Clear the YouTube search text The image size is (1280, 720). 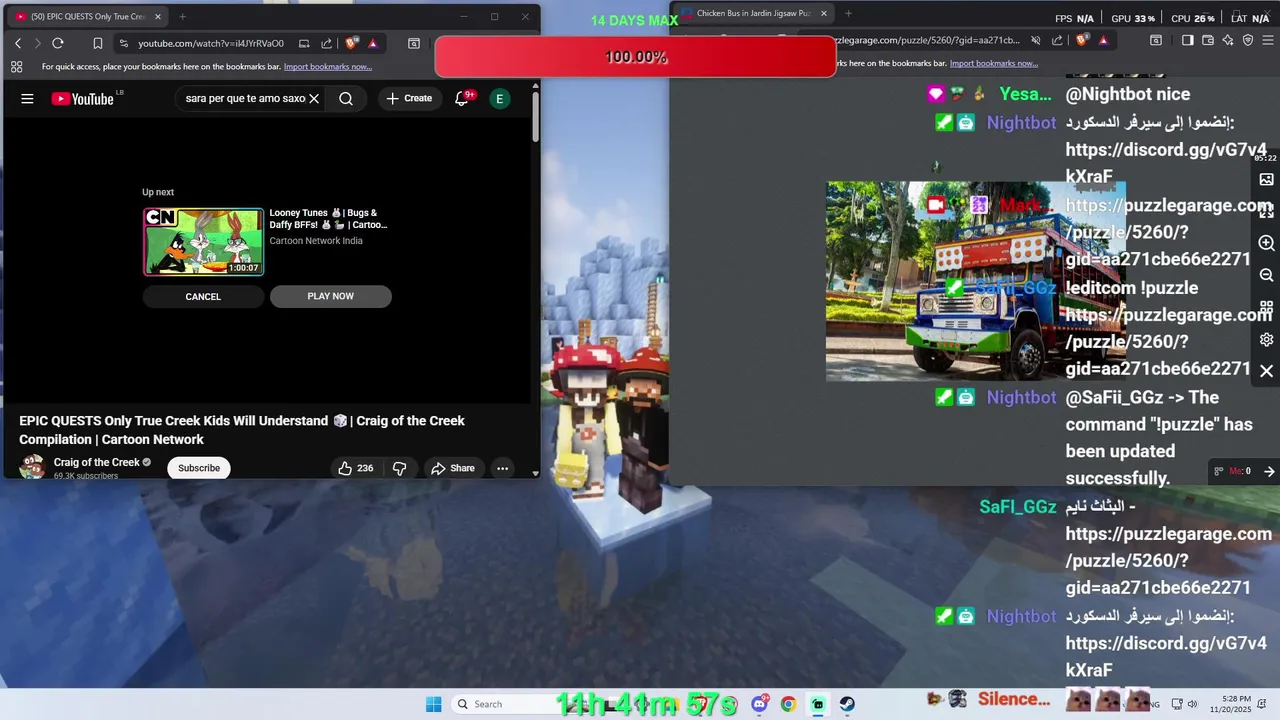pos(313,99)
